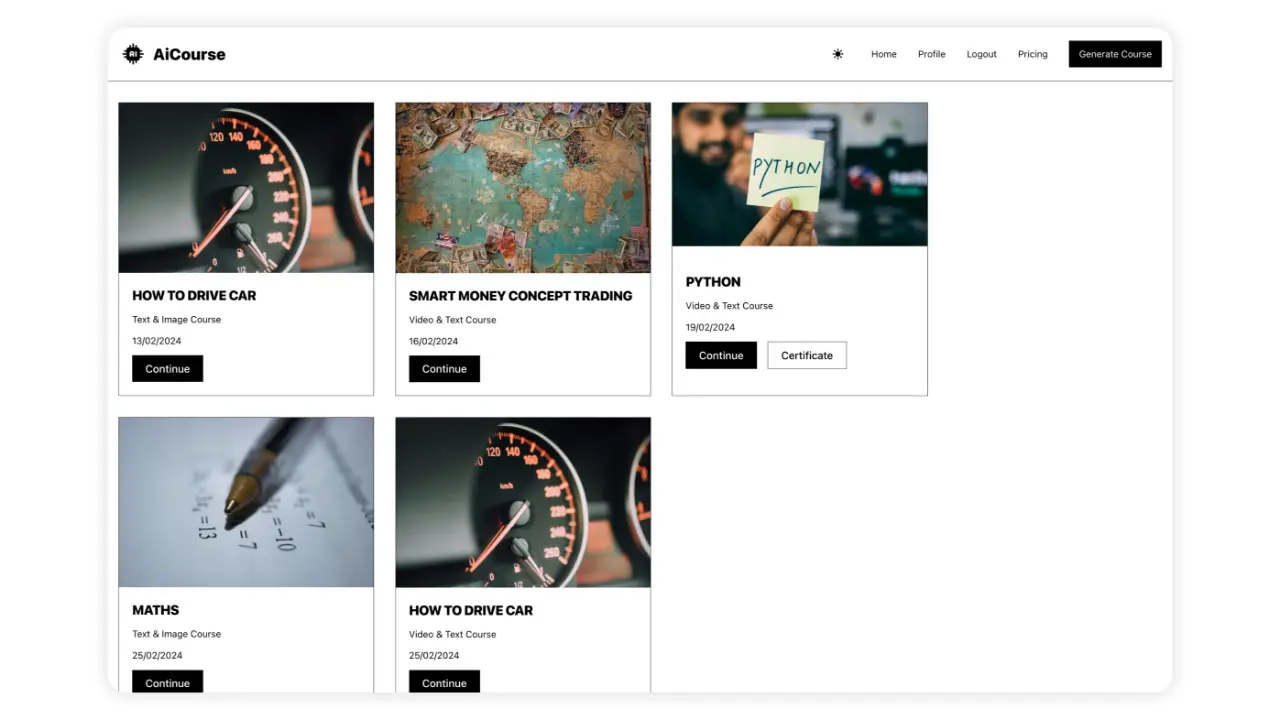1280x720 pixels.
Task: Continue the first How To Drive Car course dated 13/02/2024
Action: [x=167, y=369]
